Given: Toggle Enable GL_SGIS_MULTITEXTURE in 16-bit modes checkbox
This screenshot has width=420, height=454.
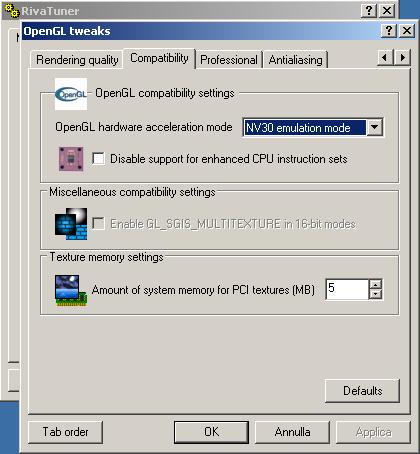Looking at the screenshot, I should point(98,224).
